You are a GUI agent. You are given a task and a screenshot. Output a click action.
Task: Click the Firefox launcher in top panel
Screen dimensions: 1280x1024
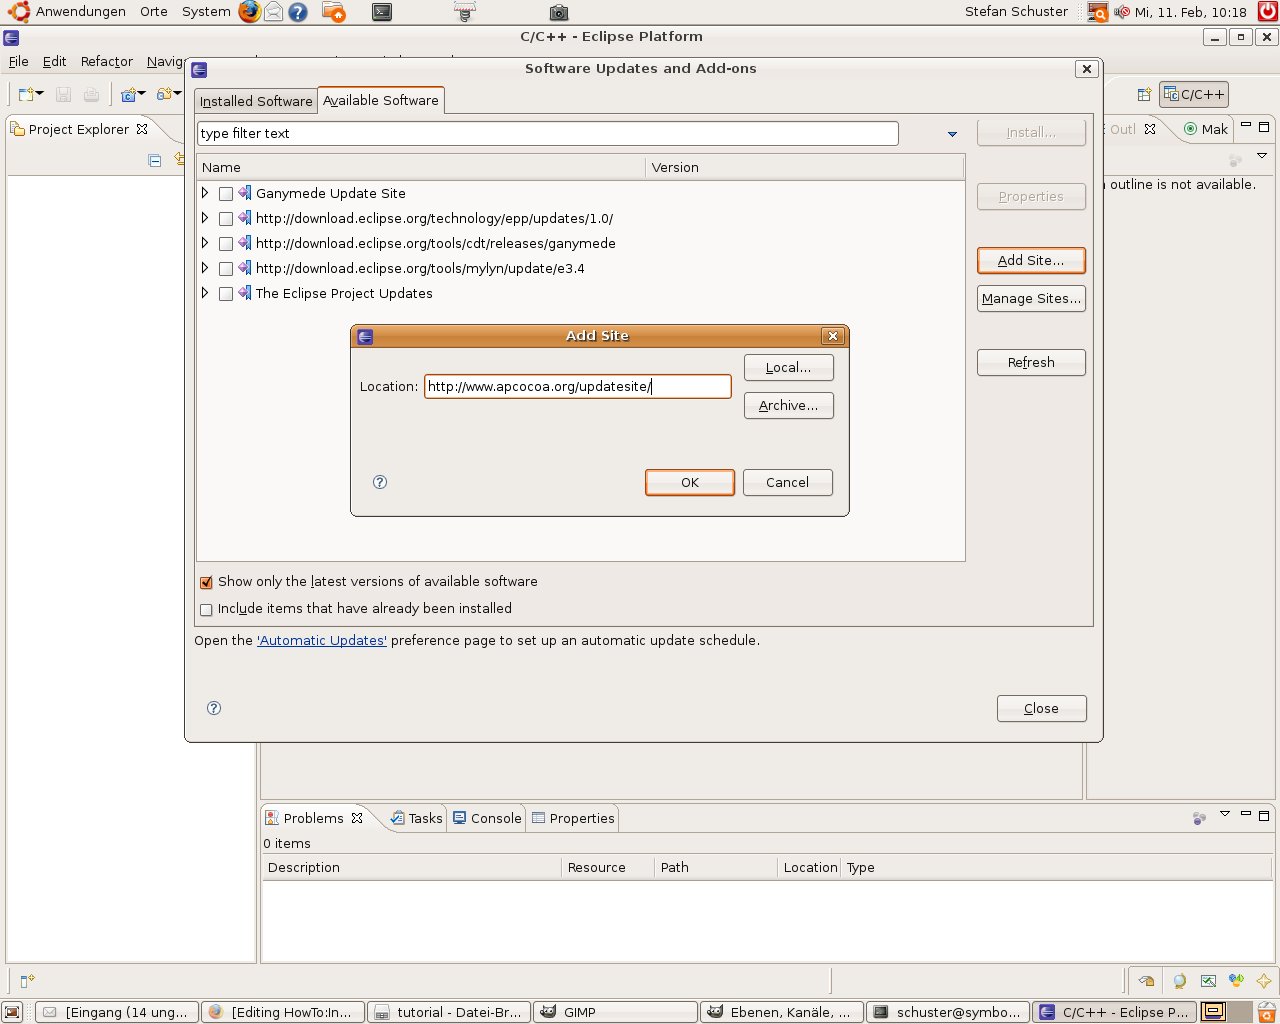(x=249, y=12)
